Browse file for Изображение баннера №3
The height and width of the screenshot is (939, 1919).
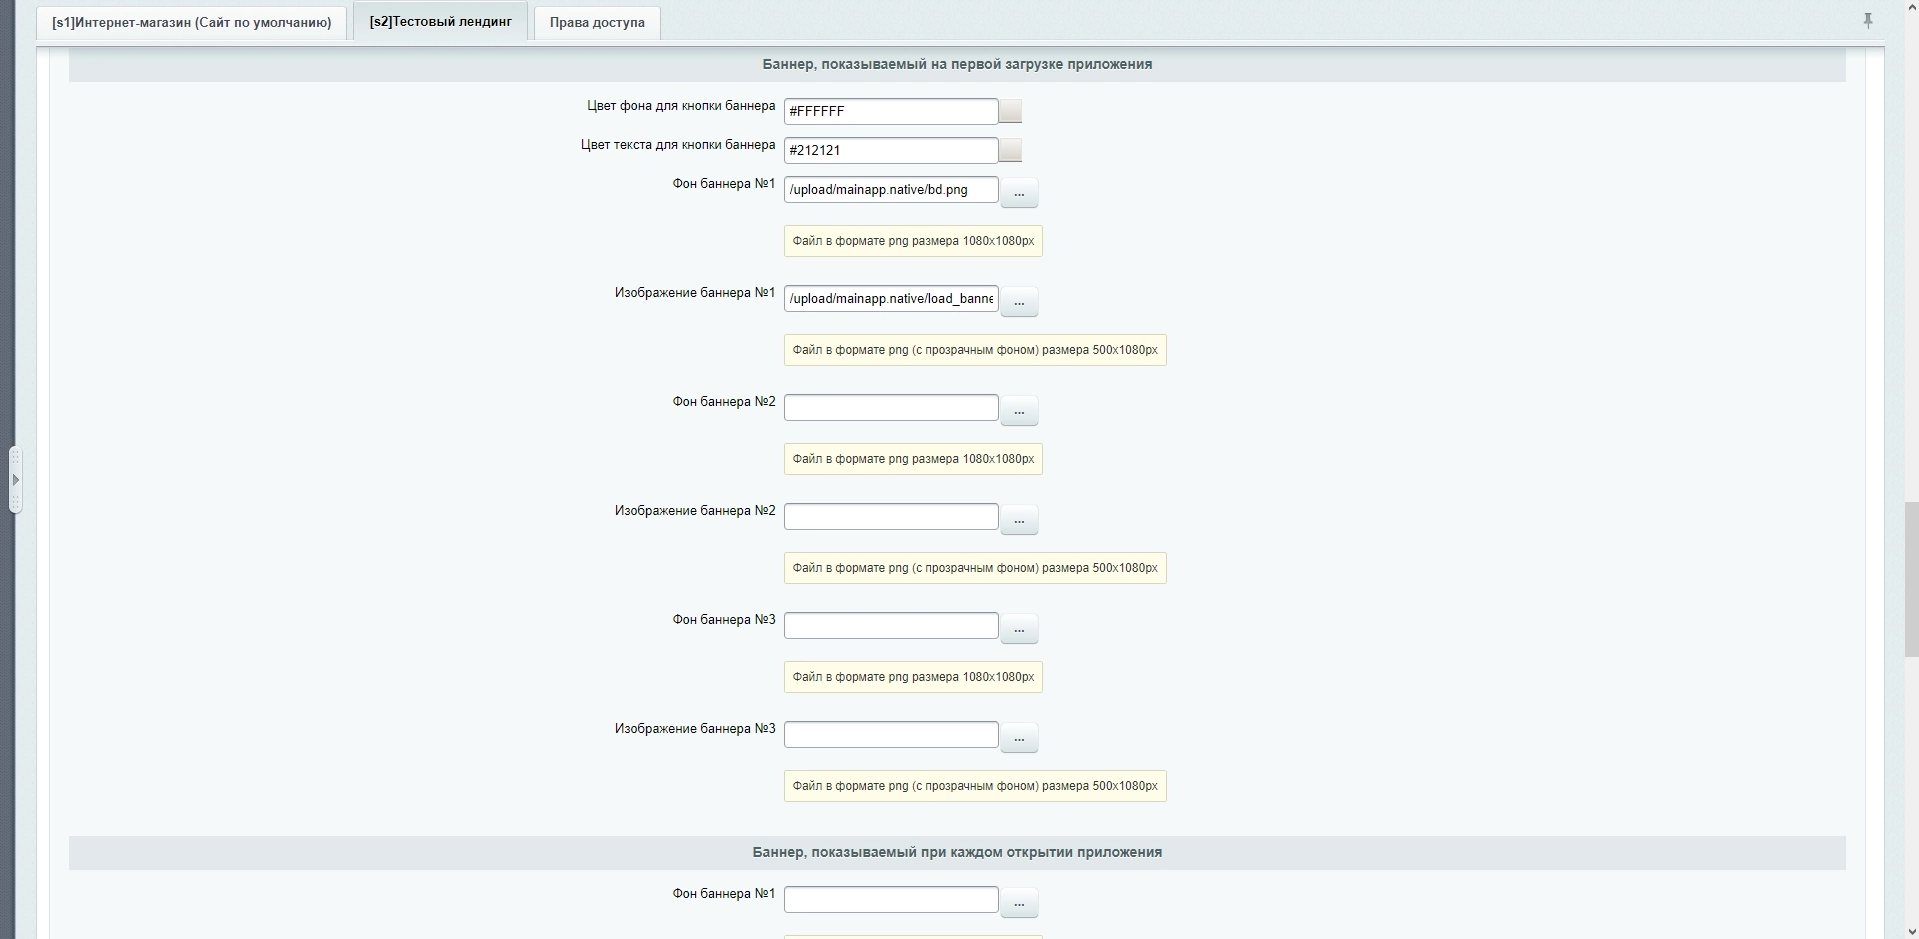point(1019,737)
